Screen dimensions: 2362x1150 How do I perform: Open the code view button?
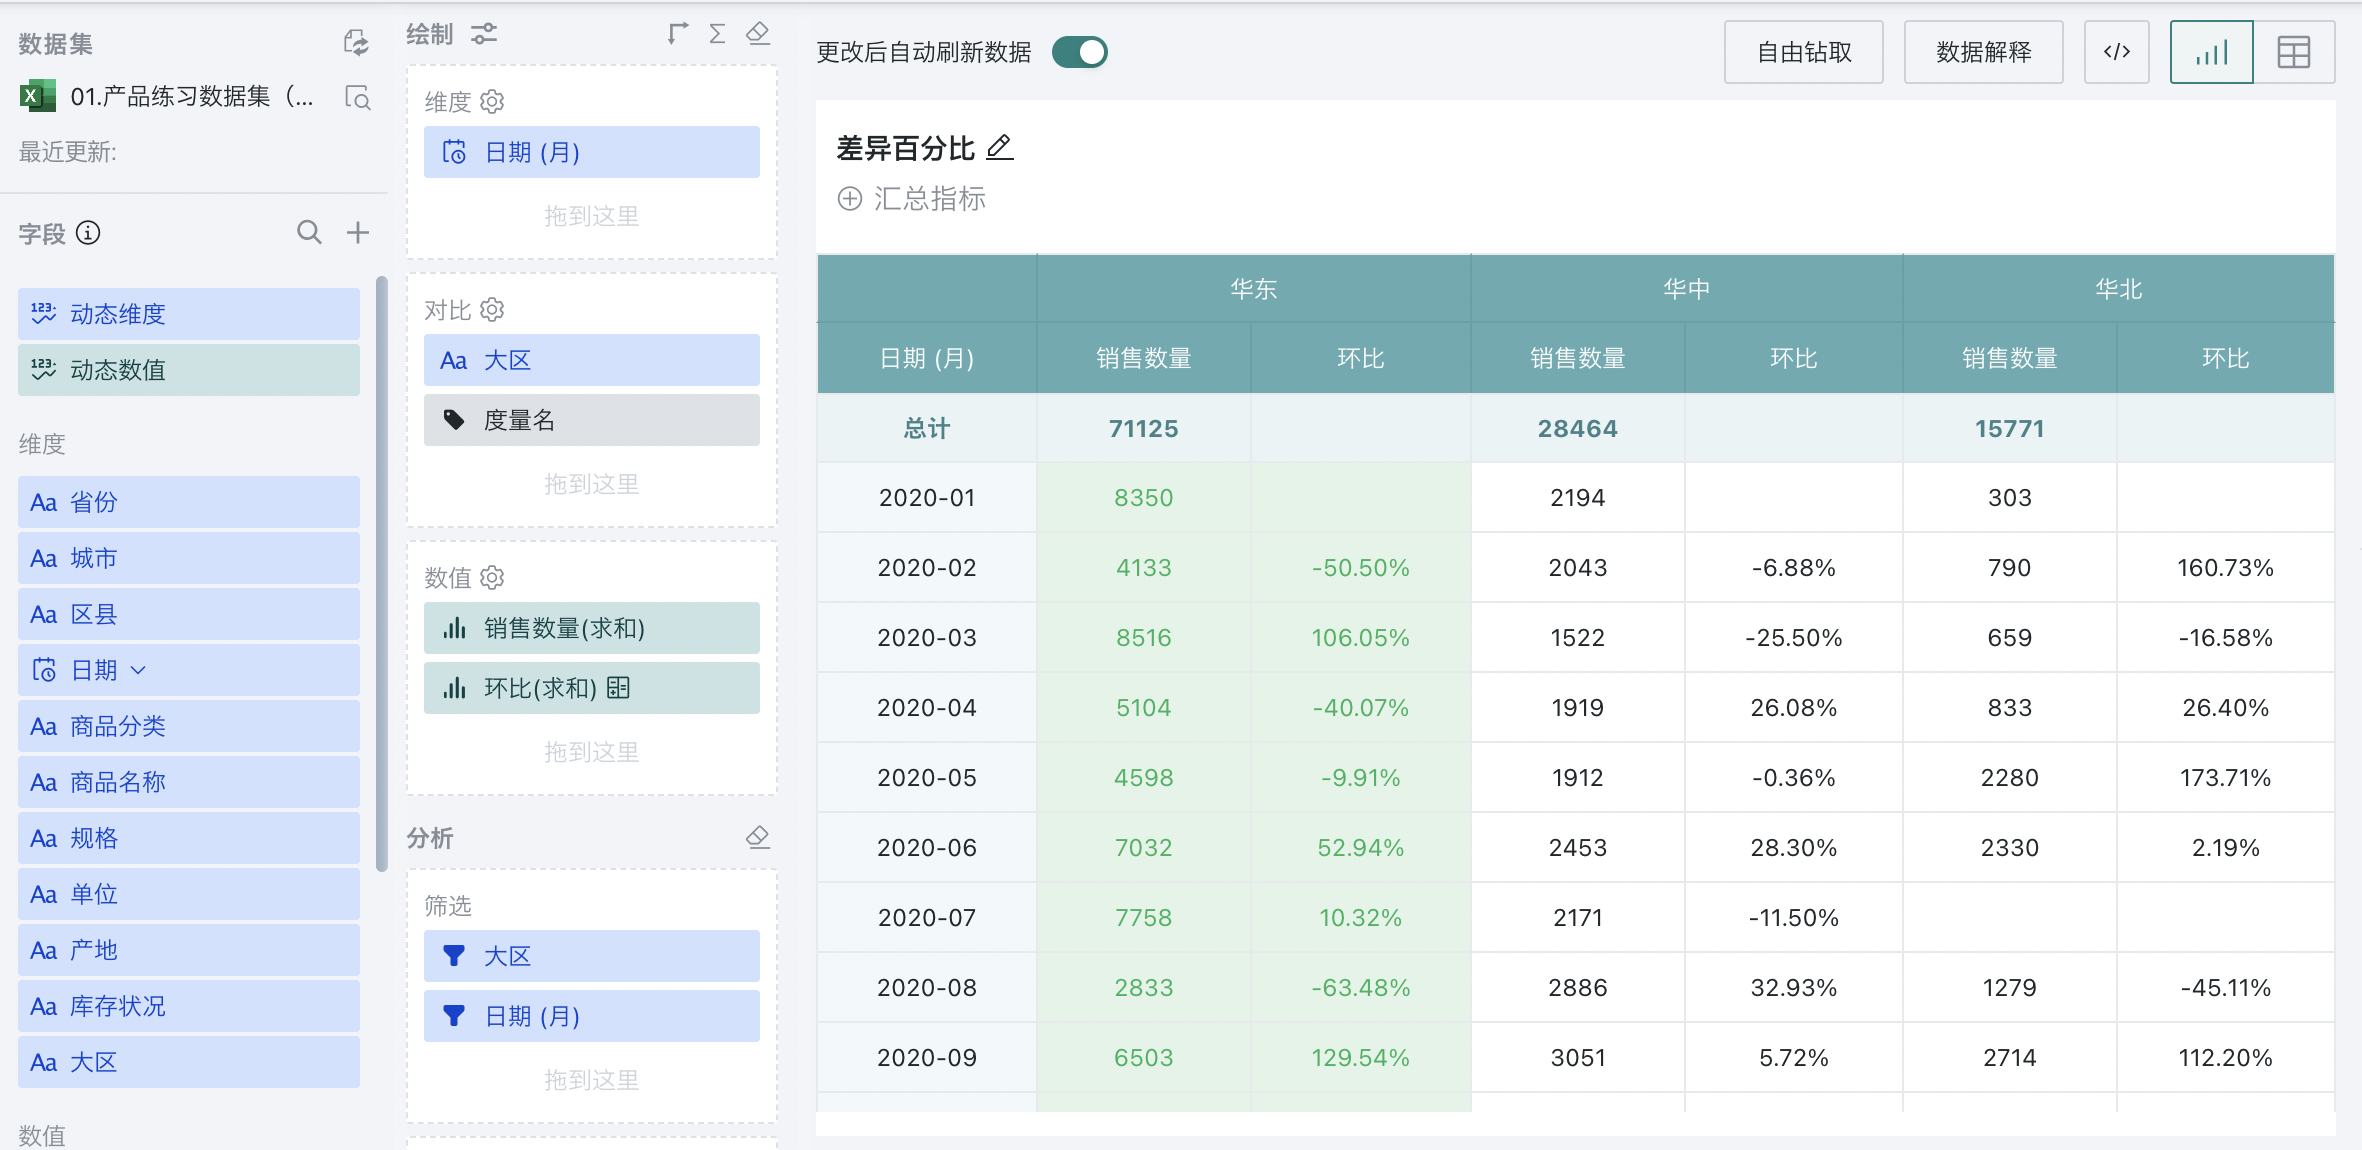coord(2116,52)
